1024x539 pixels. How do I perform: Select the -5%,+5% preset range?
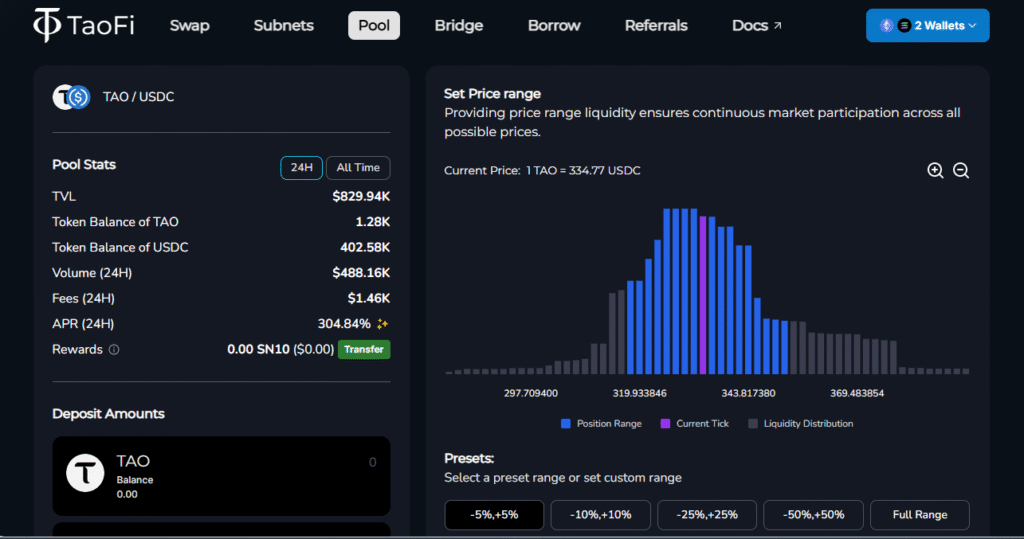tap(494, 515)
